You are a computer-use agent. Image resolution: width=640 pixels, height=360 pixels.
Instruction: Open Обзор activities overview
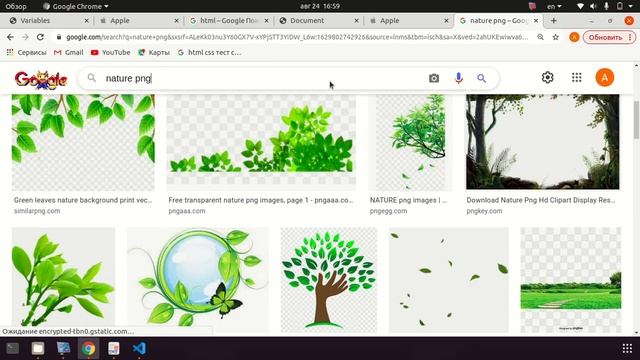click(16, 6)
